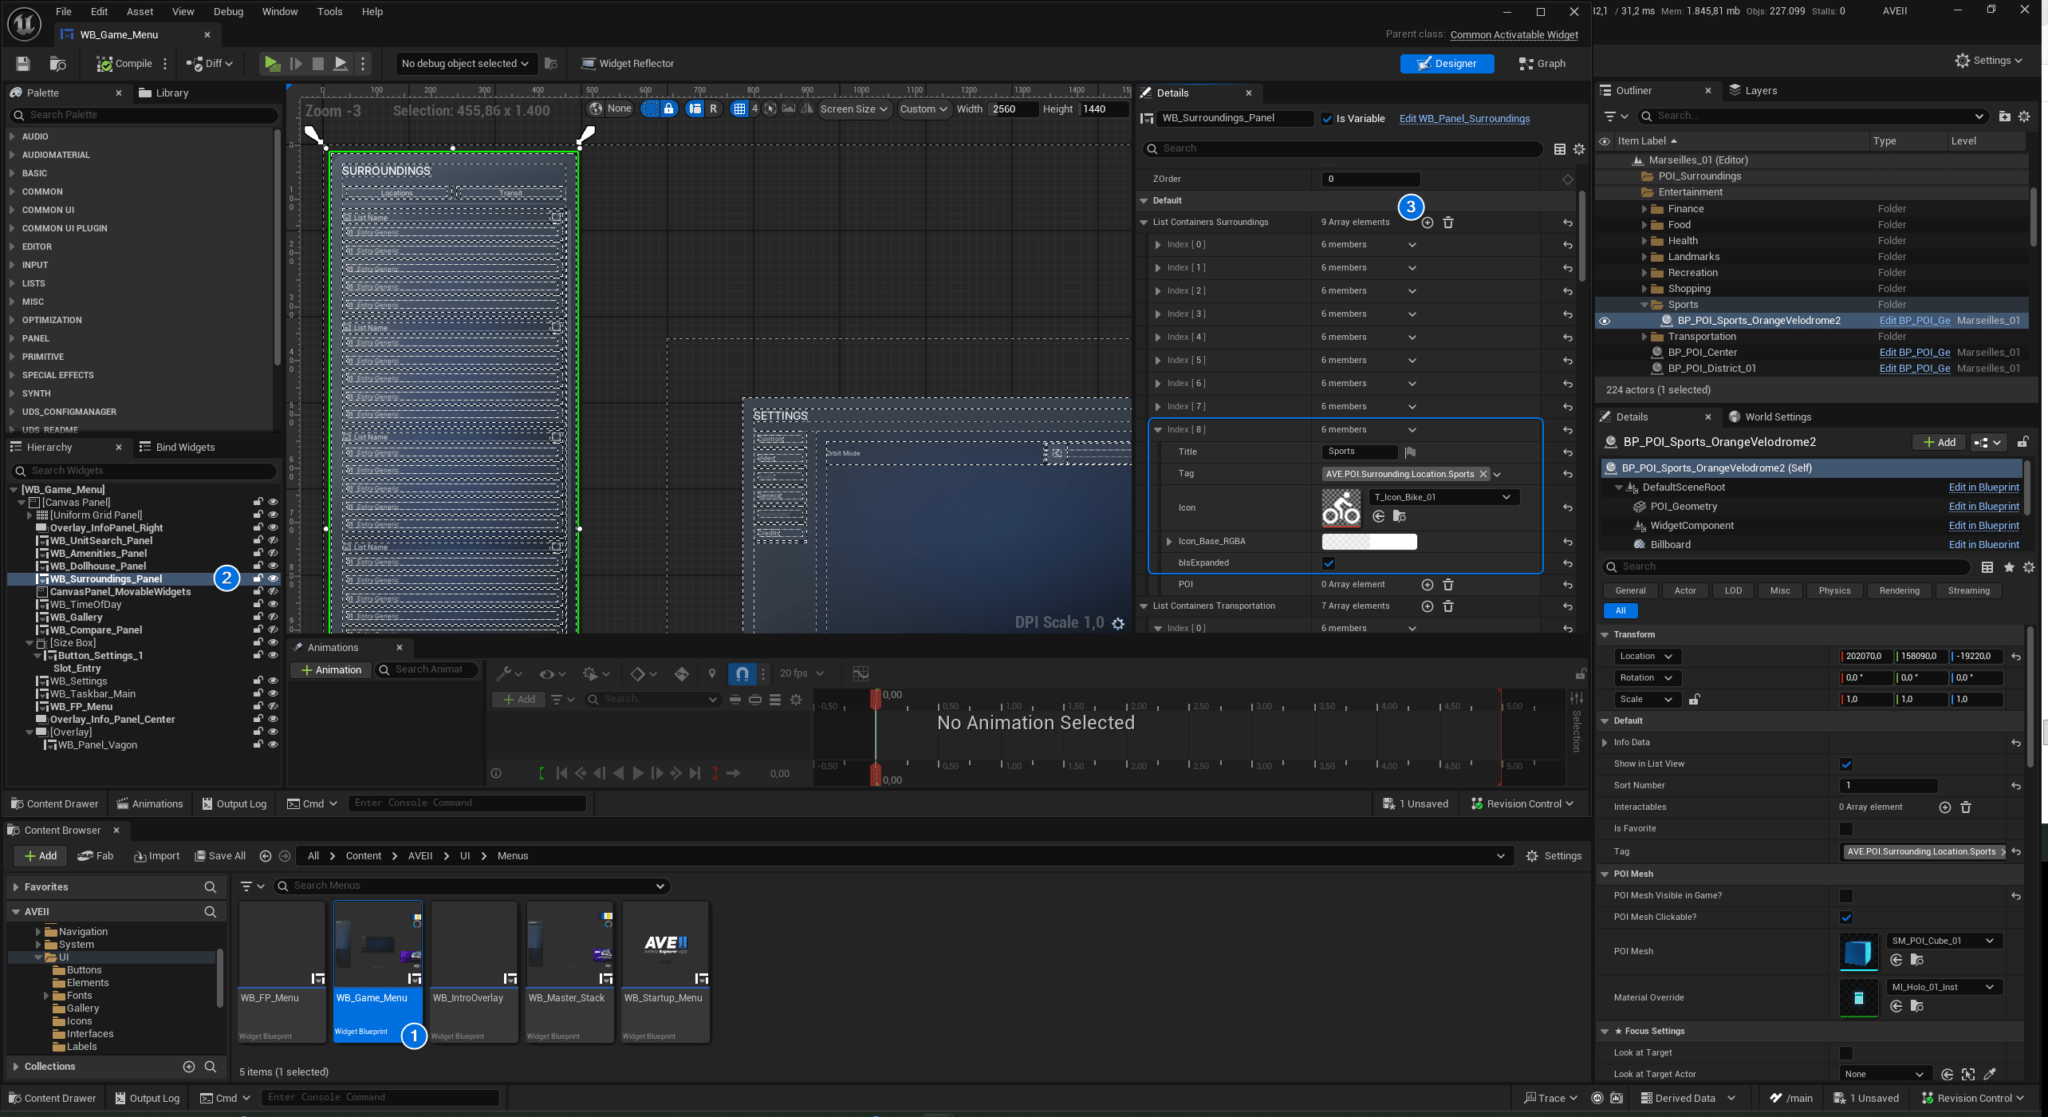Click Save All in Content Browser
This screenshot has height=1117, width=2048.
point(220,856)
